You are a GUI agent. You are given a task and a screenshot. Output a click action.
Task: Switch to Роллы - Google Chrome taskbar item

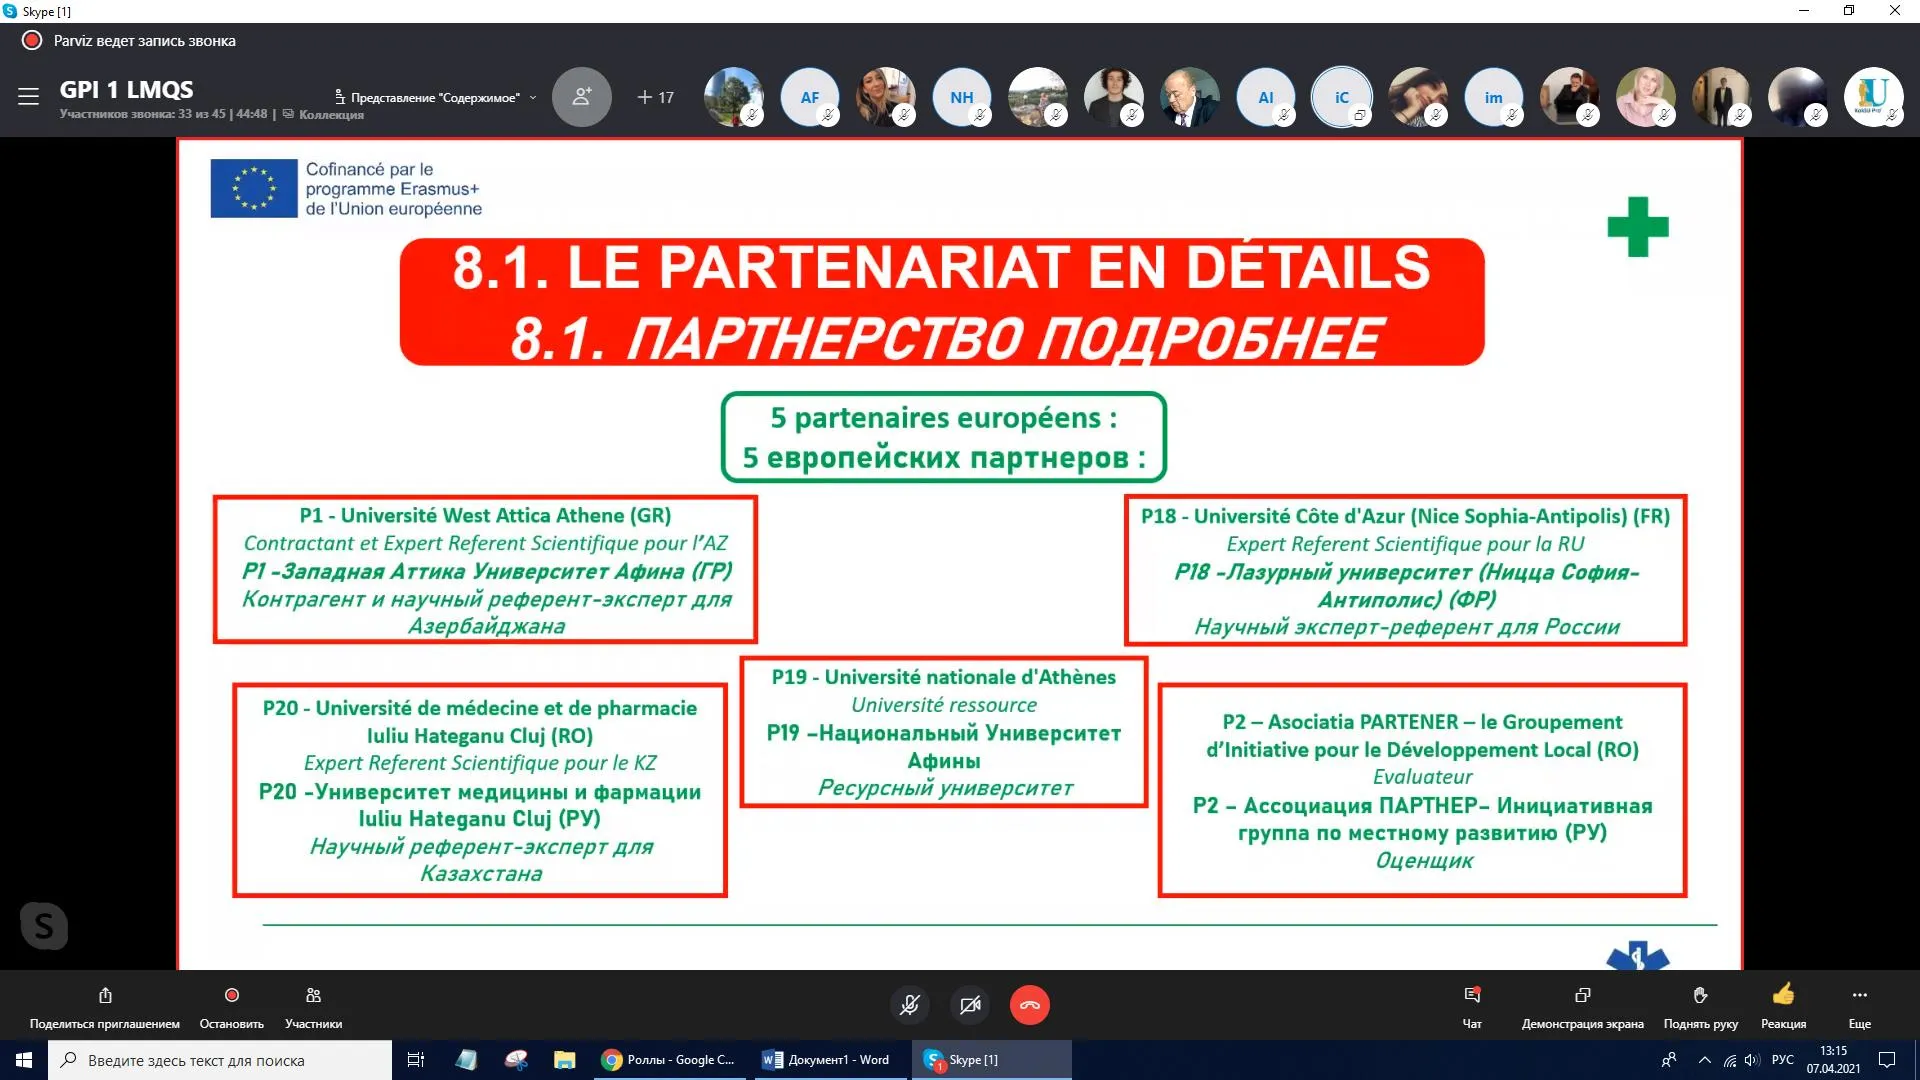(668, 1060)
